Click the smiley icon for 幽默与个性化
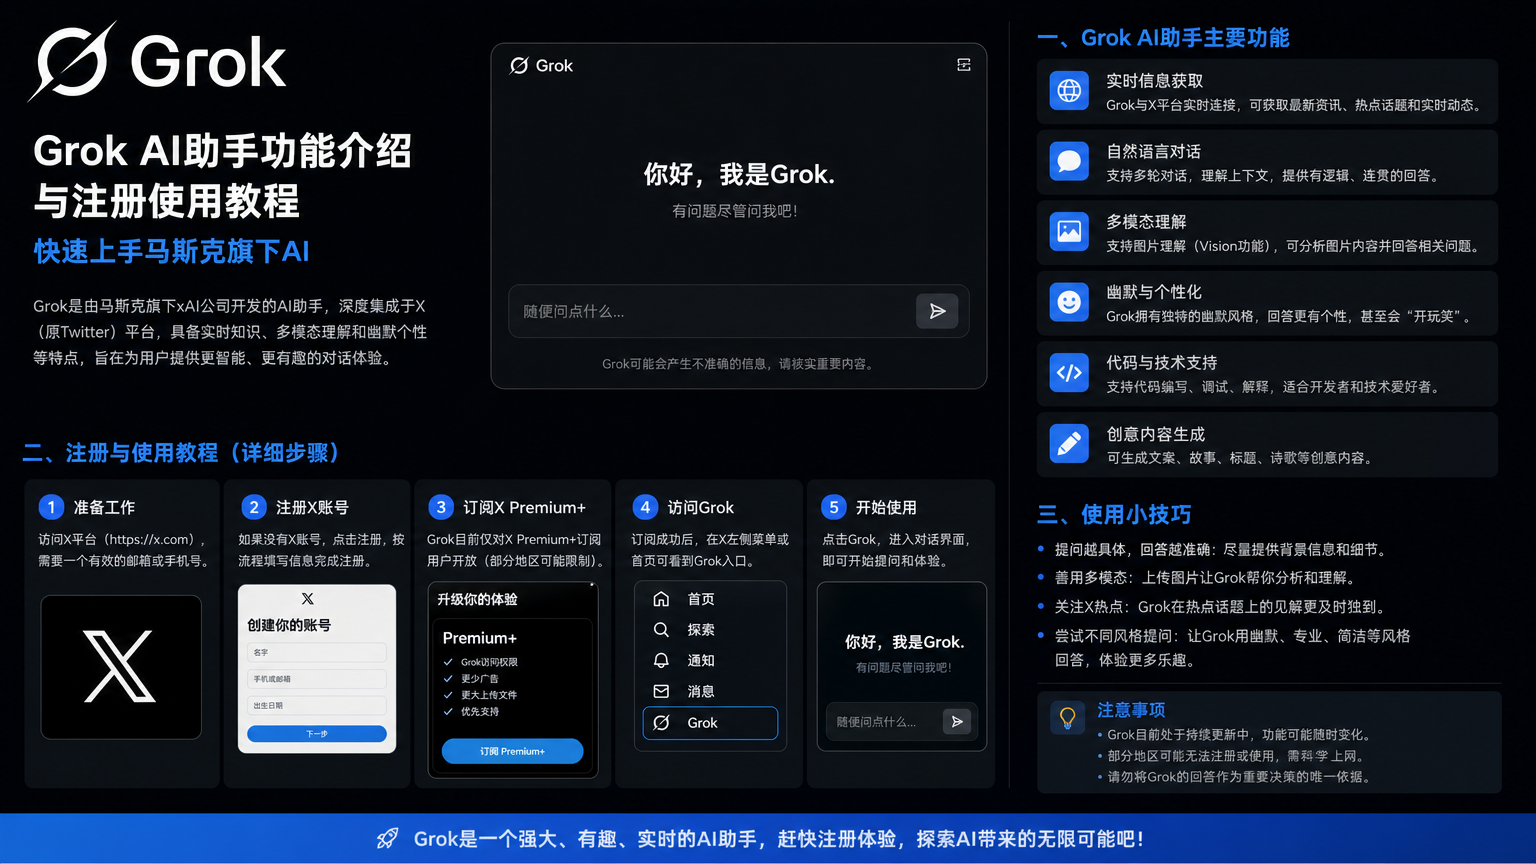 click(1069, 302)
